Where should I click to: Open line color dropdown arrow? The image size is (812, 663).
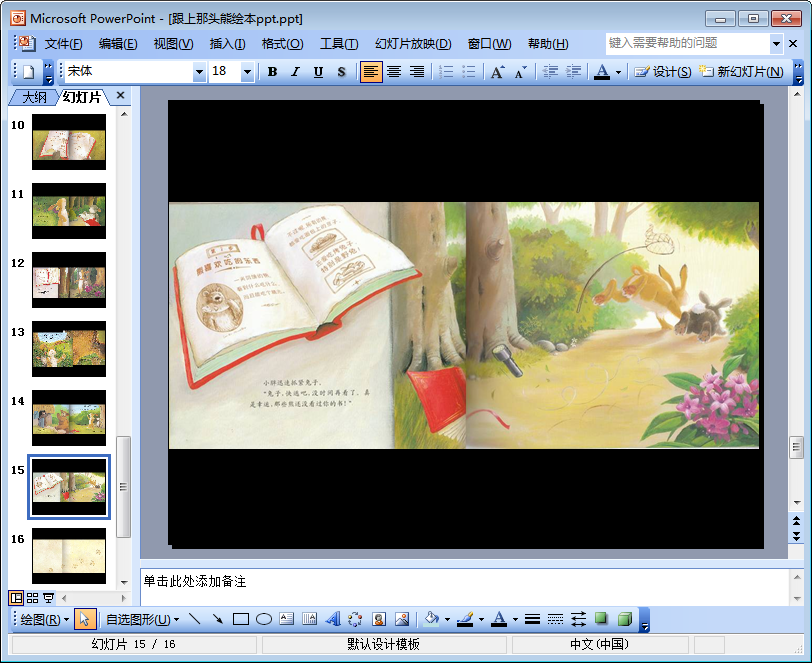(x=481, y=619)
